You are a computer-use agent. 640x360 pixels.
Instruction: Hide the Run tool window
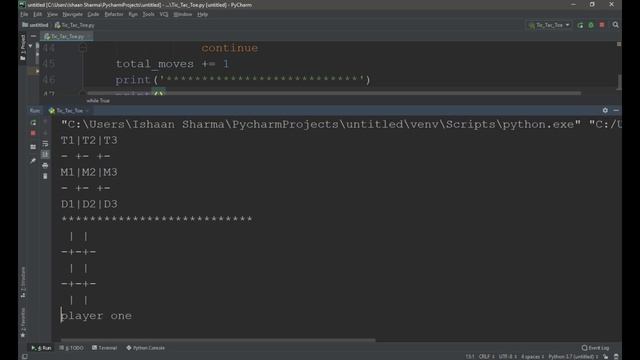(616, 110)
